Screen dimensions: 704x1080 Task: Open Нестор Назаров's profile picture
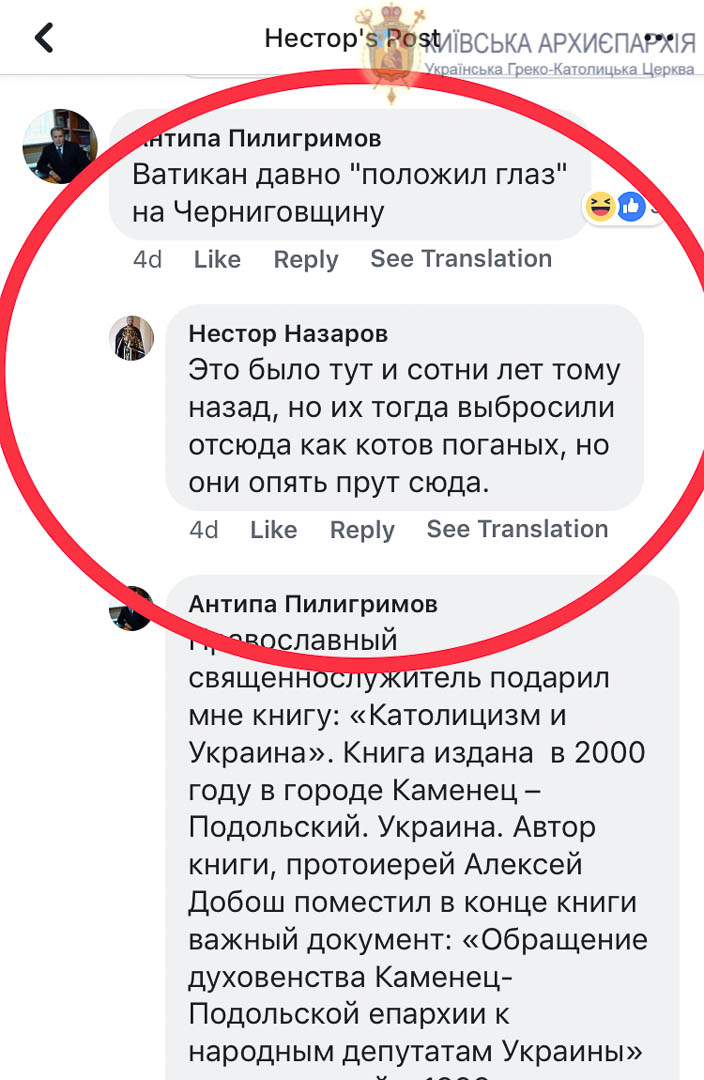(132, 338)
